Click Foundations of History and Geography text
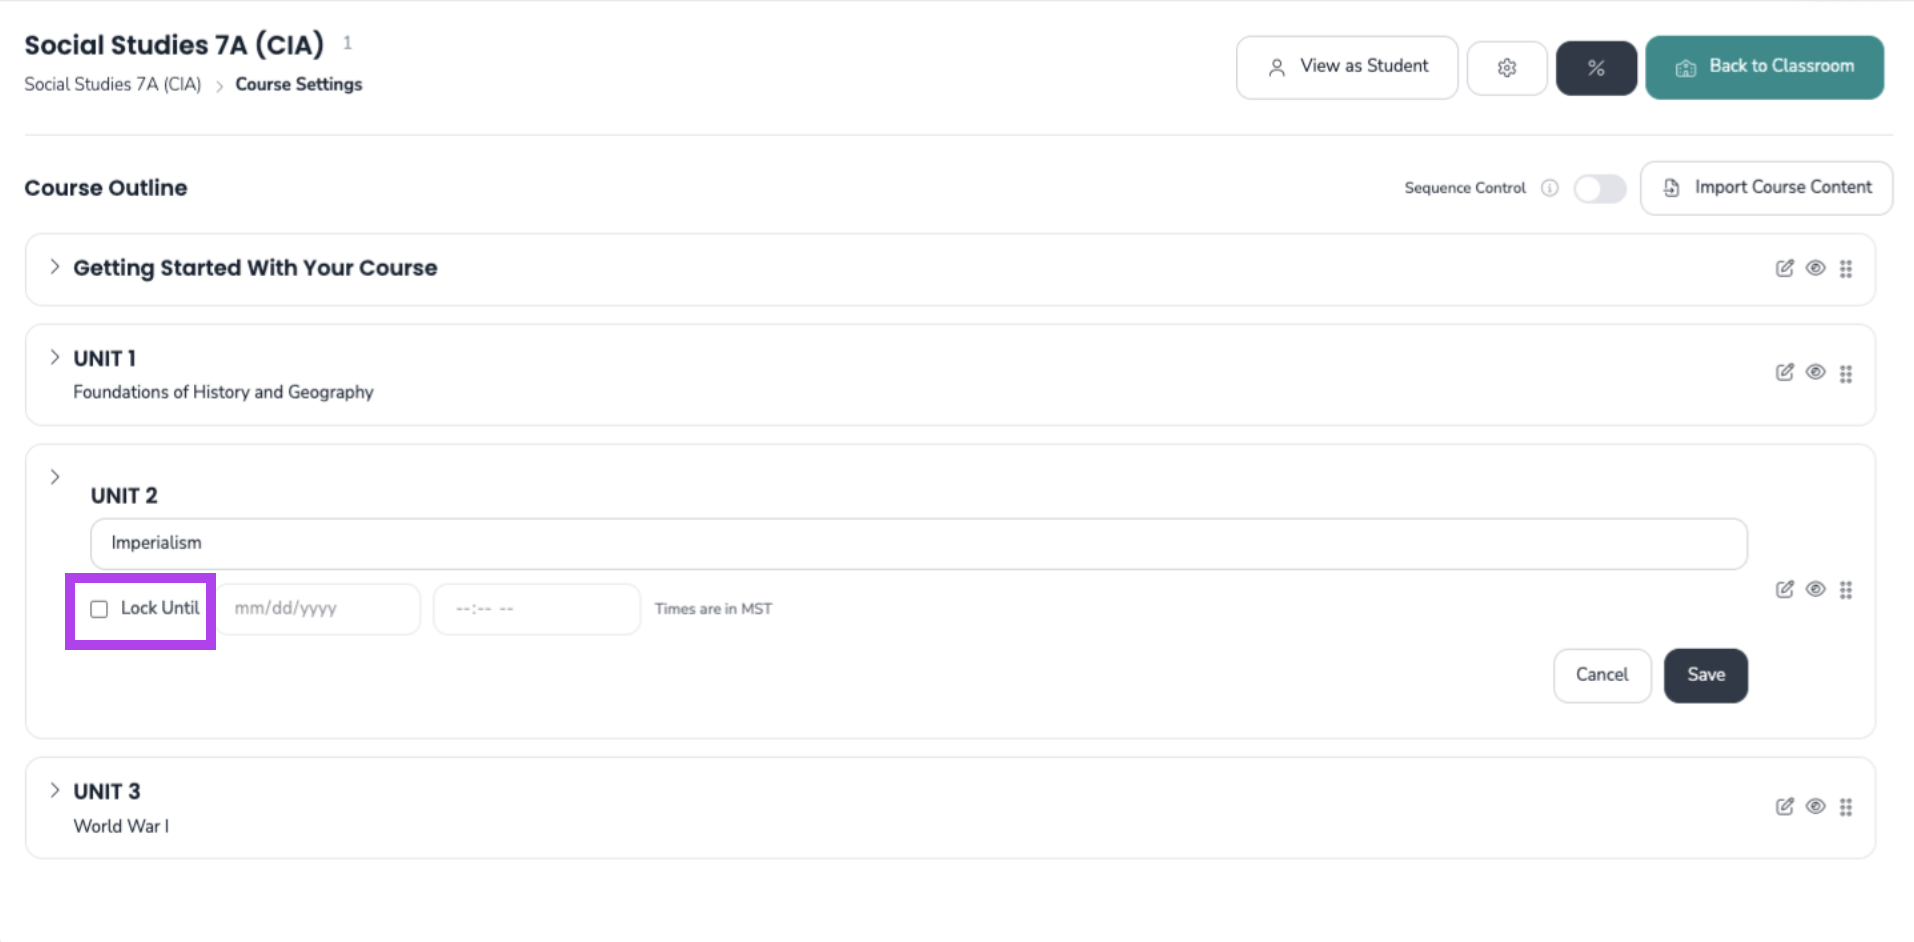This screenshot has height=942, width=1914. coord(223,392)
